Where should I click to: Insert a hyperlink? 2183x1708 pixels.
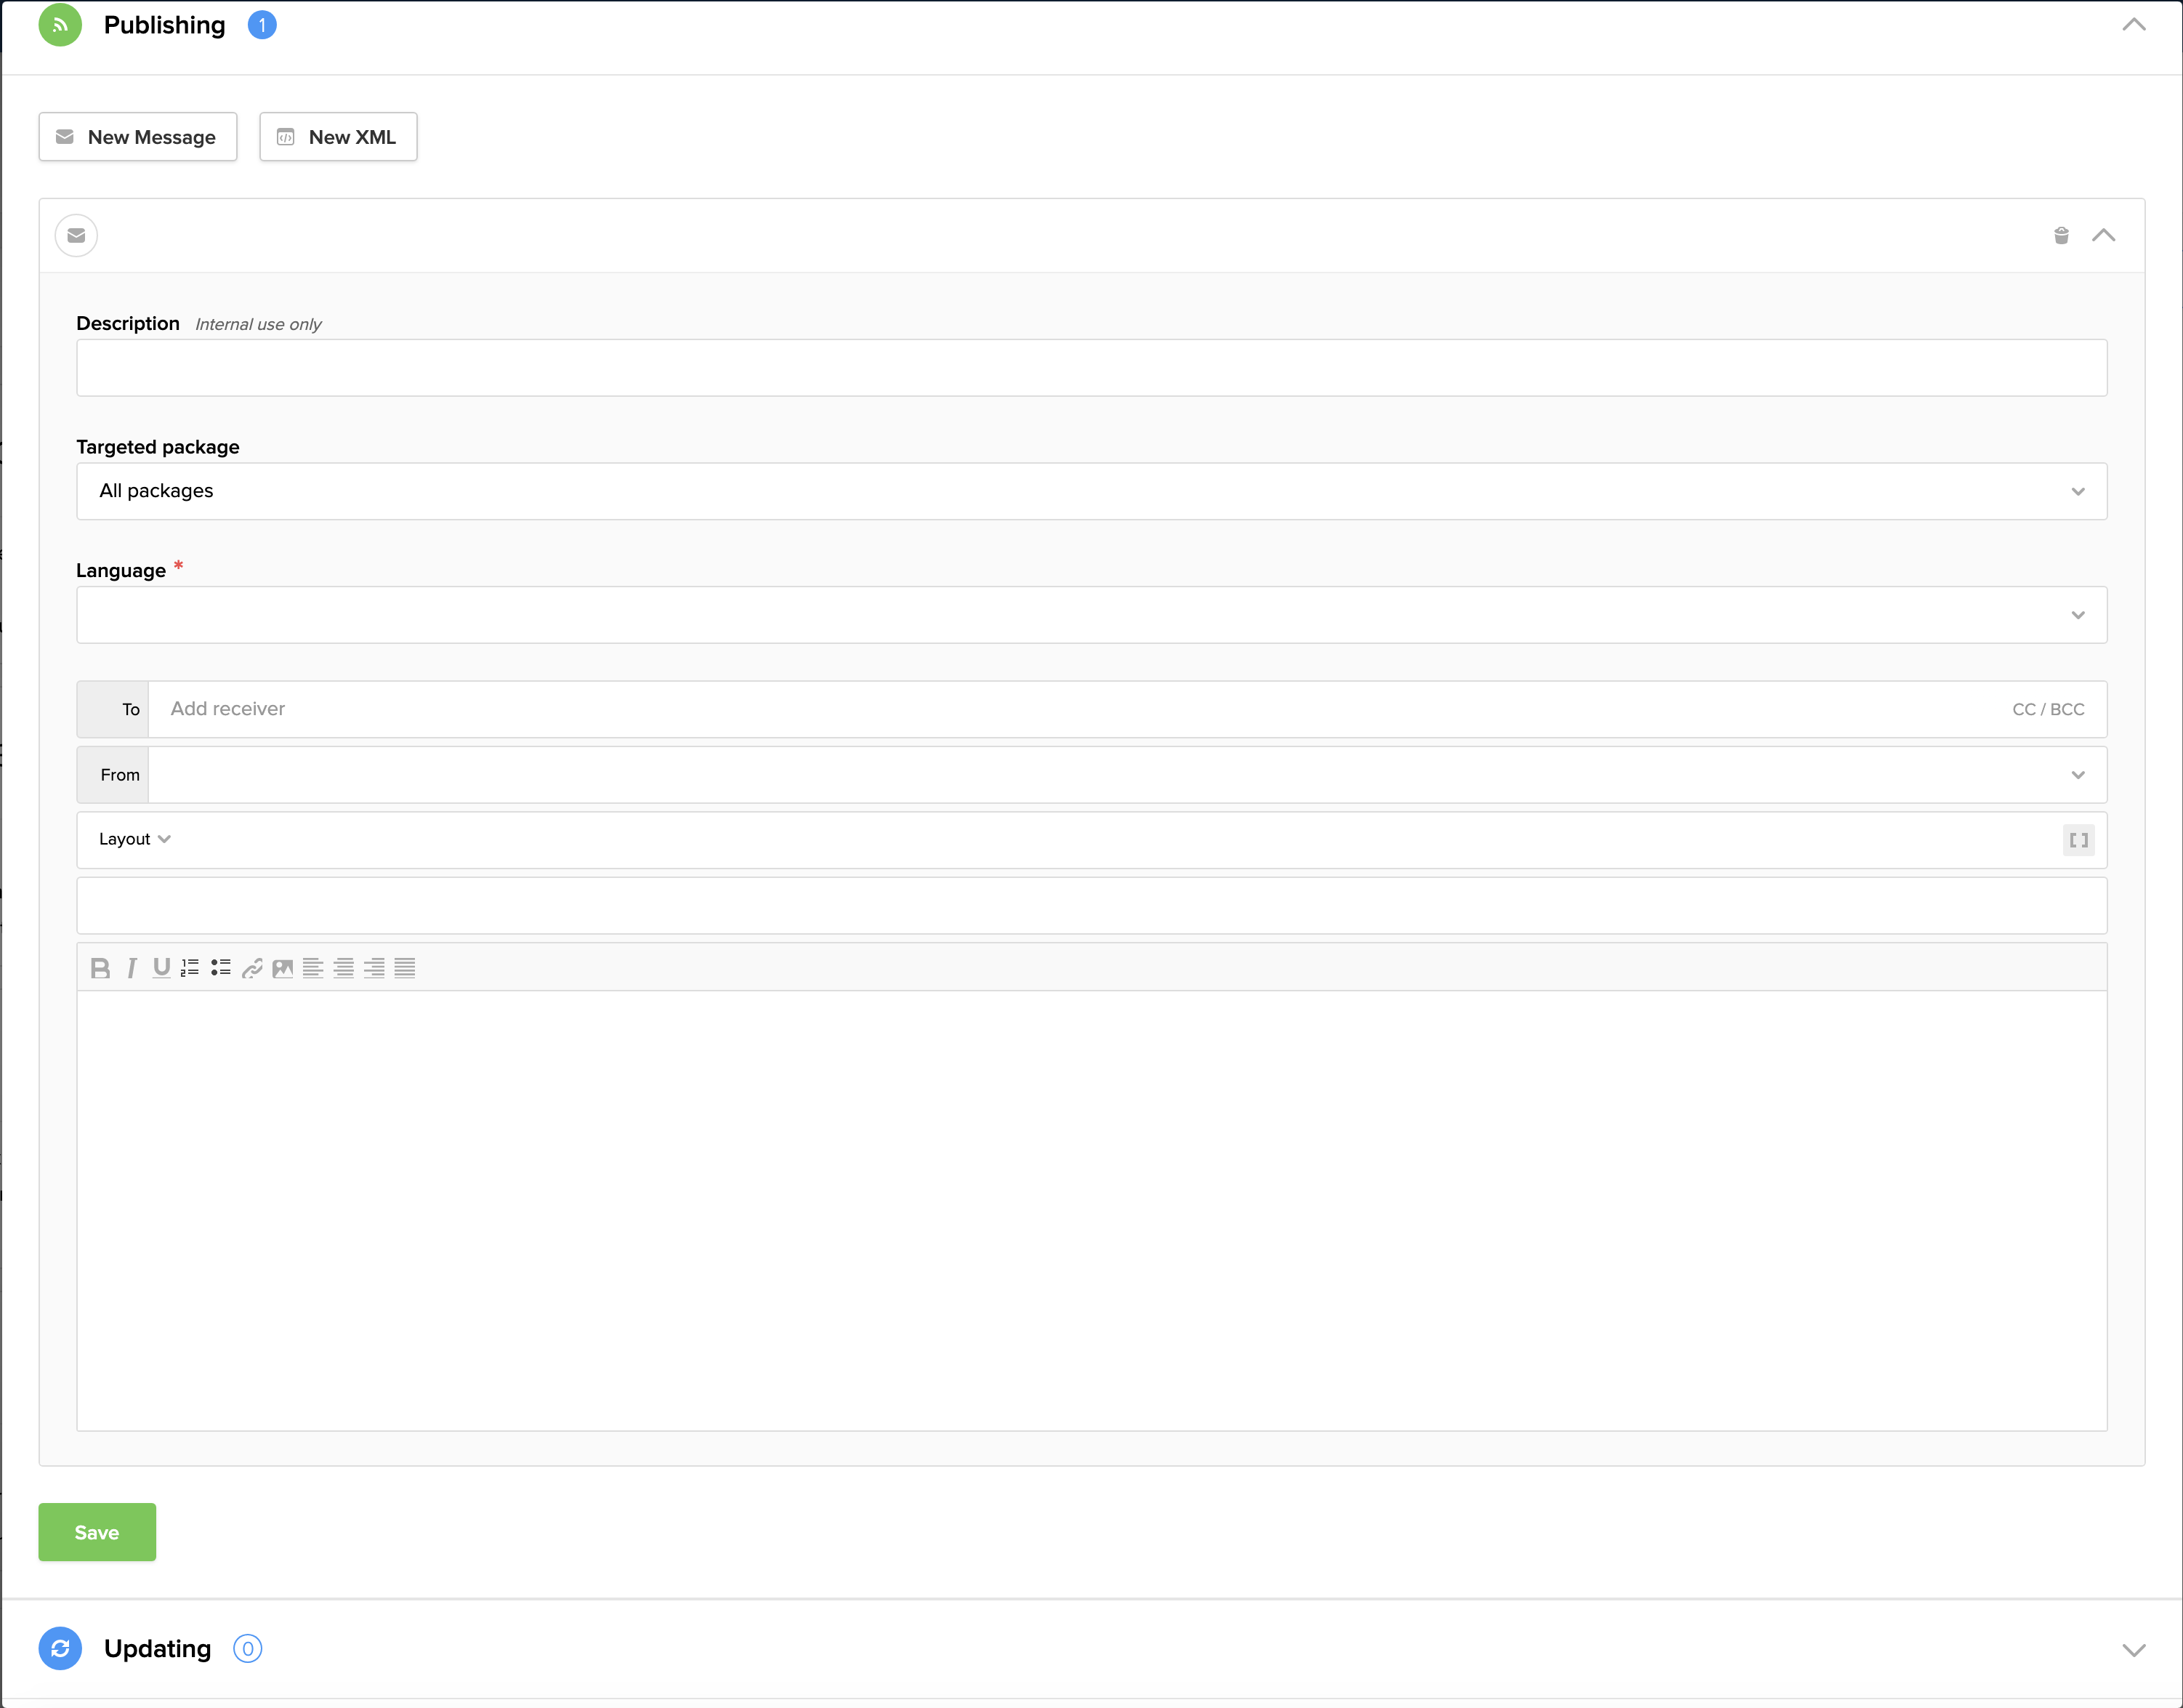pos(252,968)
